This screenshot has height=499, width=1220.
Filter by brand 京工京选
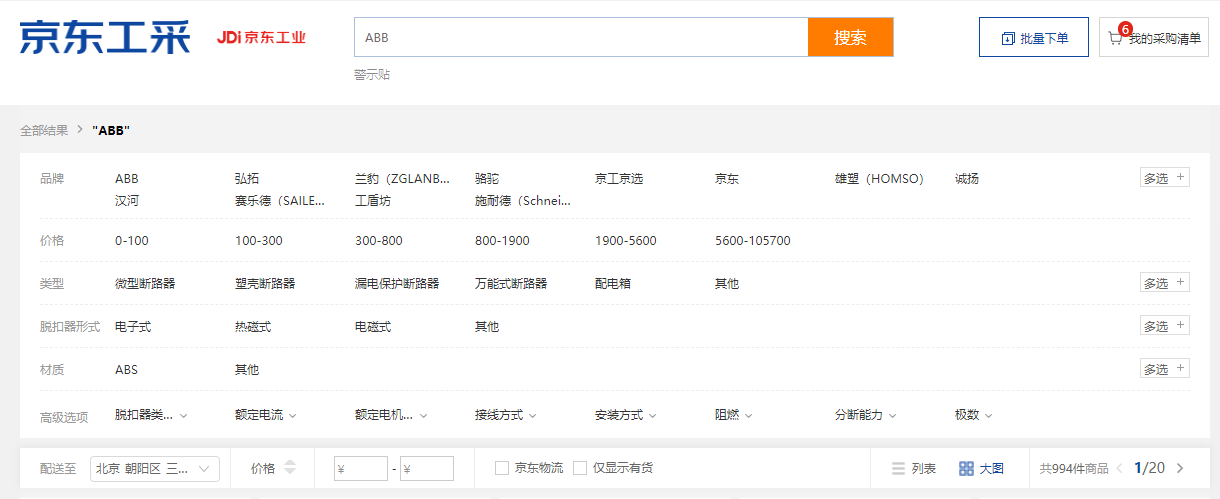(x=619, y=179)
